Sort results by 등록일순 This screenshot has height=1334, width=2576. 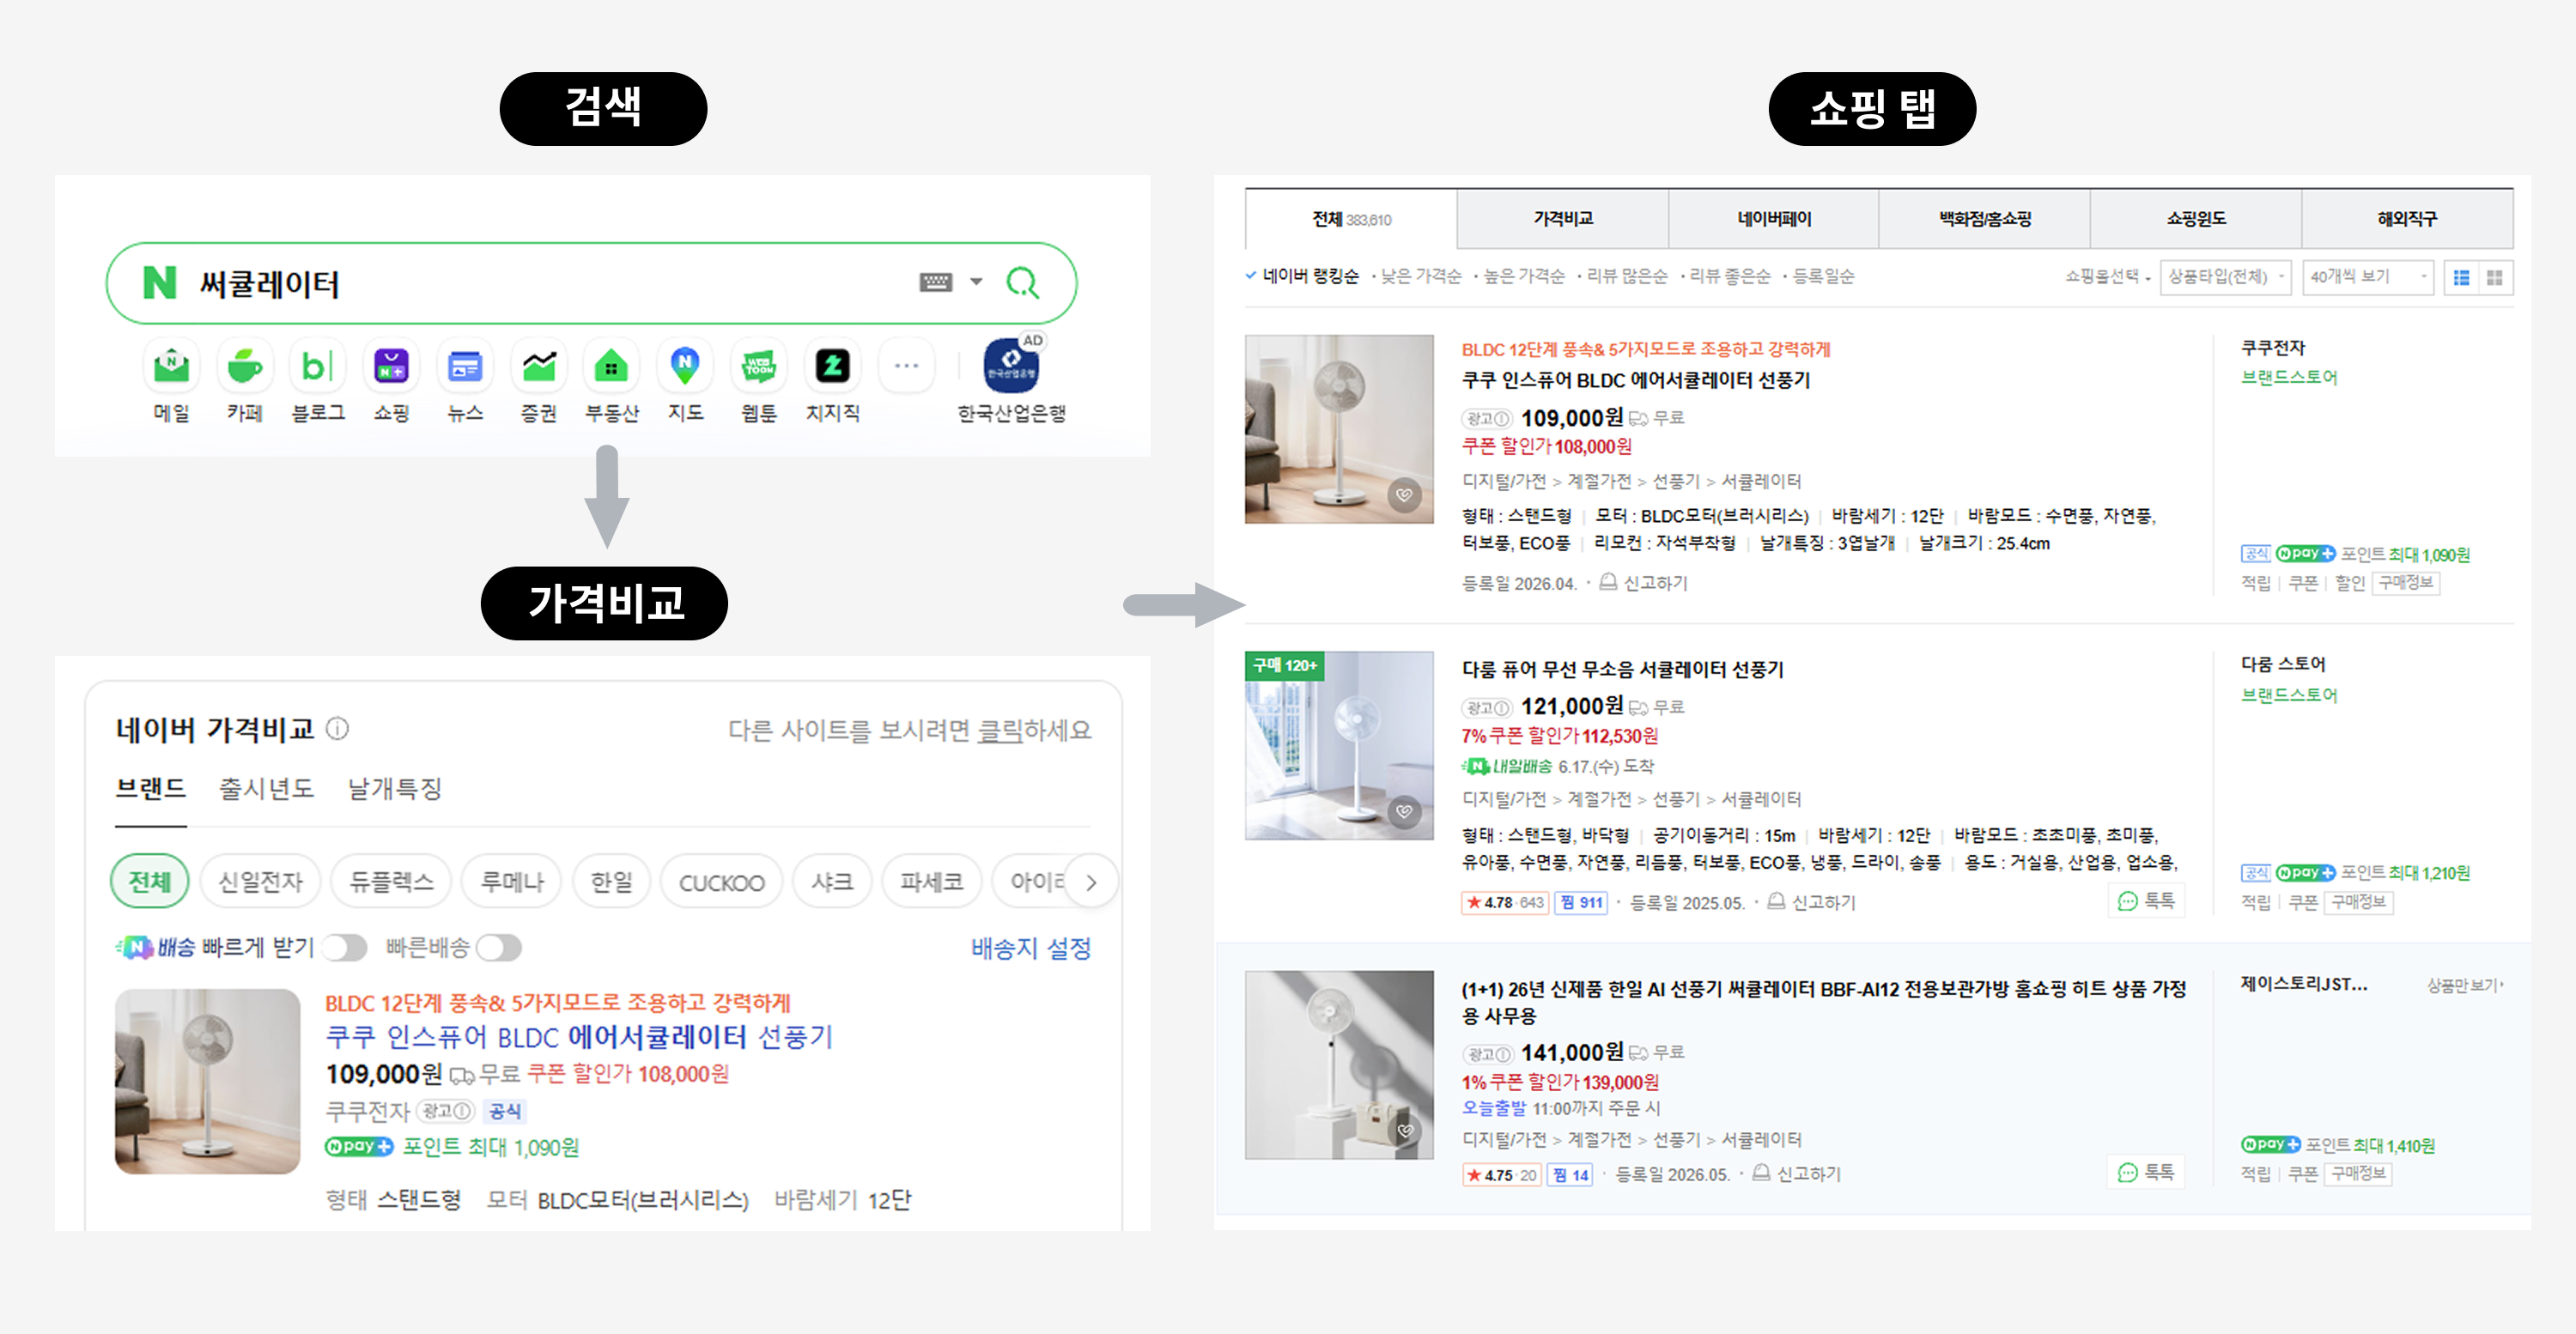pyautogui.click(x=1822, y=276)
